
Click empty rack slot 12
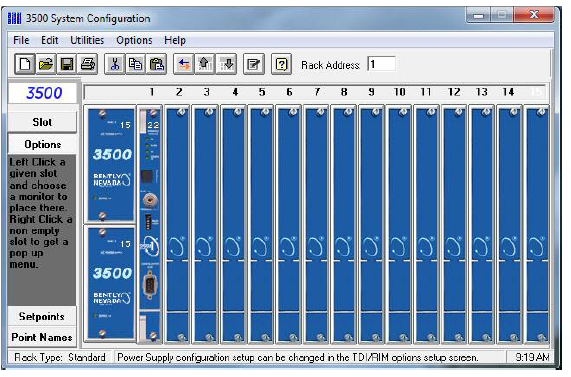coord(455,224)
